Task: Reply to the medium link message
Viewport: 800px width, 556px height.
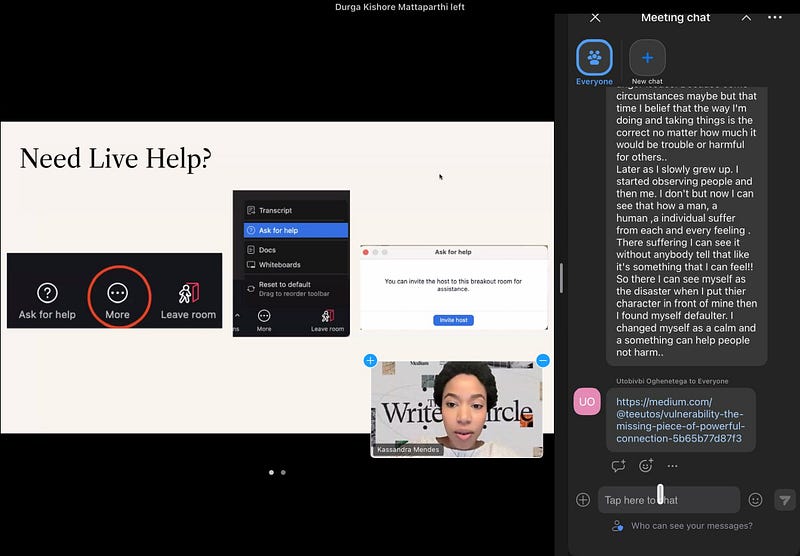Action: pyautogui.click(x=618, y=466)
